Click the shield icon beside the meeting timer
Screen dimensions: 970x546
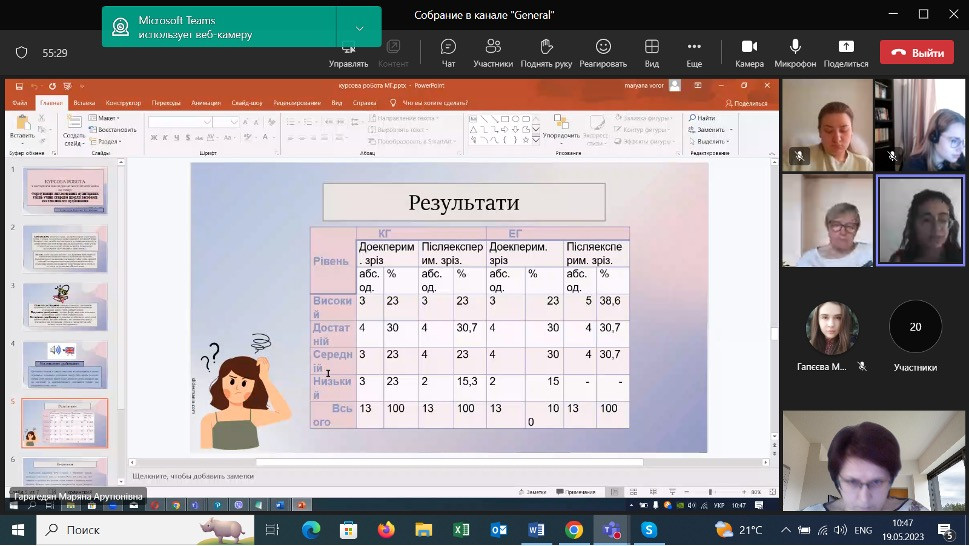click(21, 53)
